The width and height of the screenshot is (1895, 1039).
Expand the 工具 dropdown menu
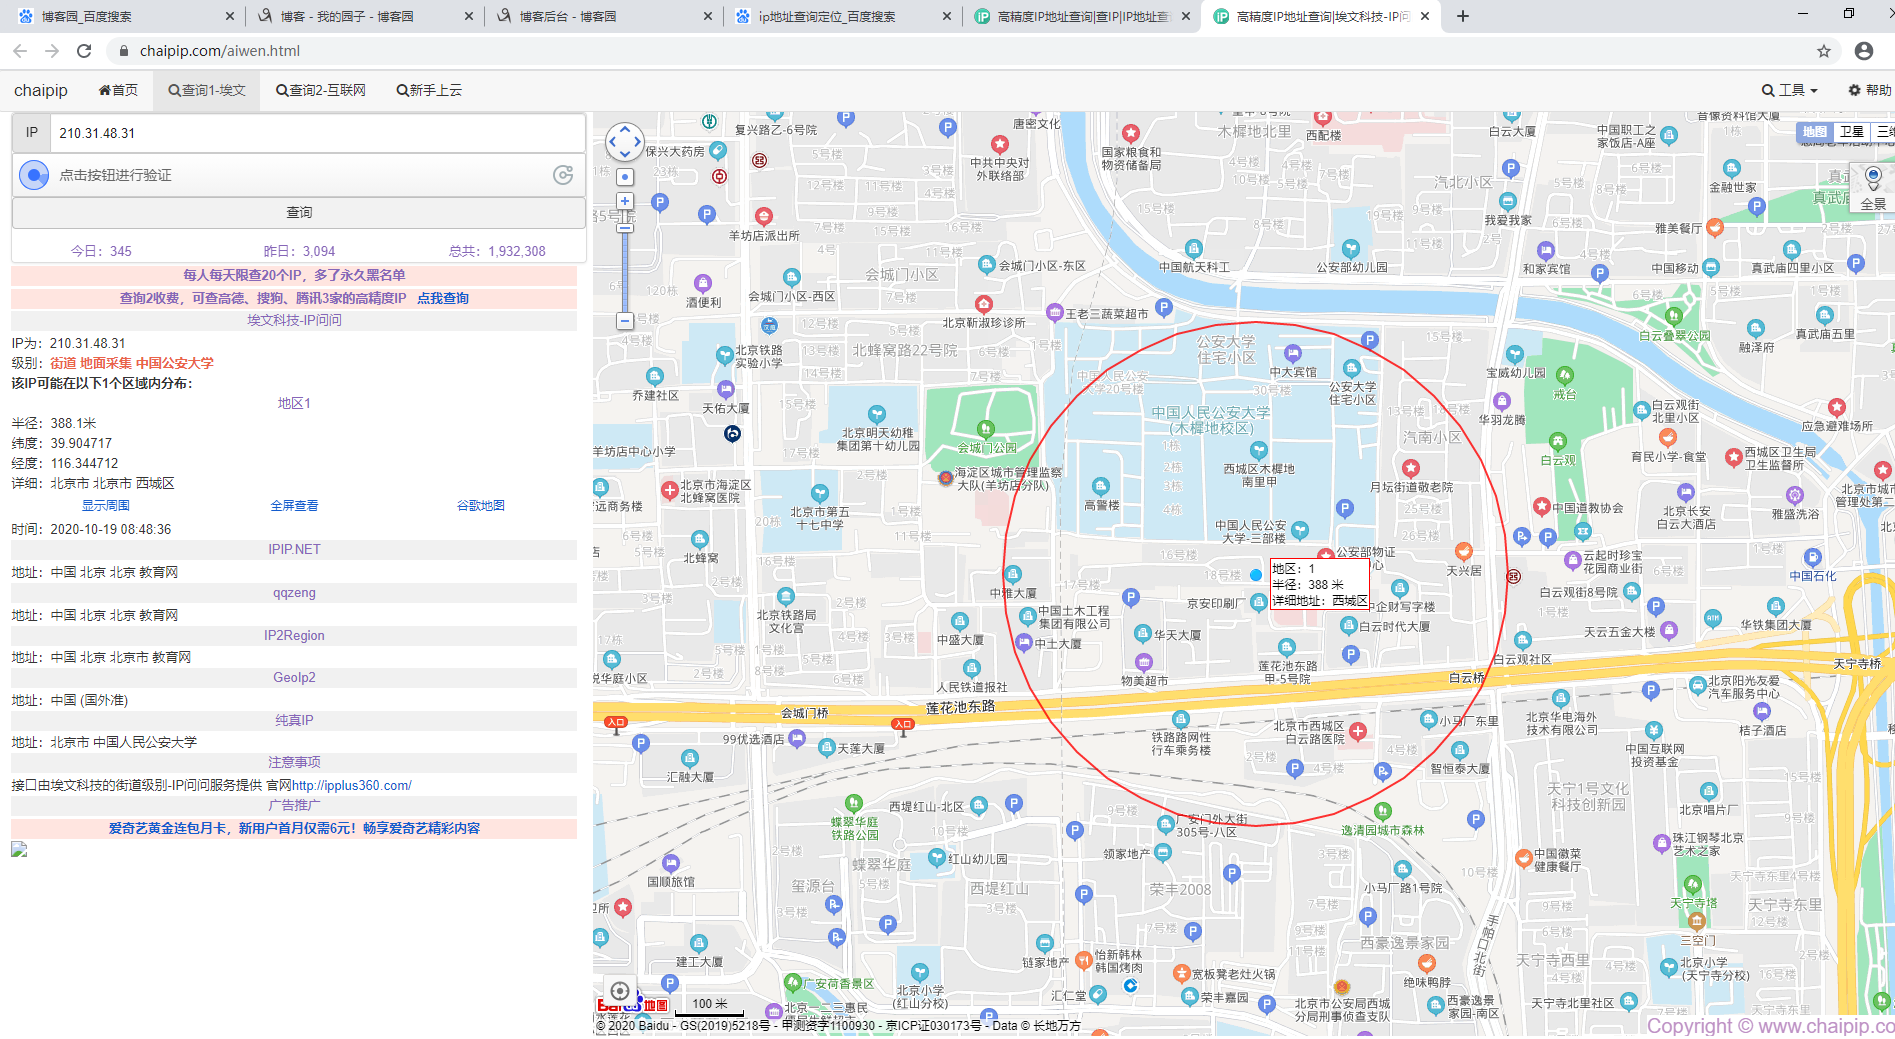[x=1790, y=90]
